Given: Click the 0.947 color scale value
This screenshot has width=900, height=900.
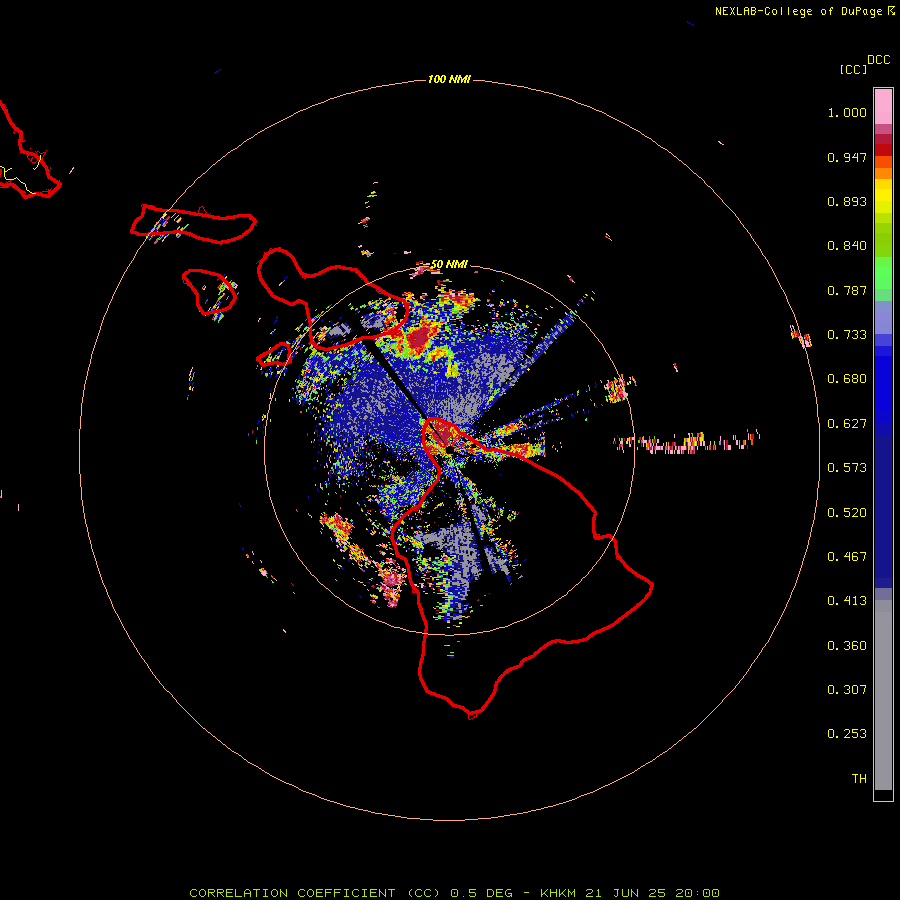Looking at the screenshot, I should coord(847,157).
